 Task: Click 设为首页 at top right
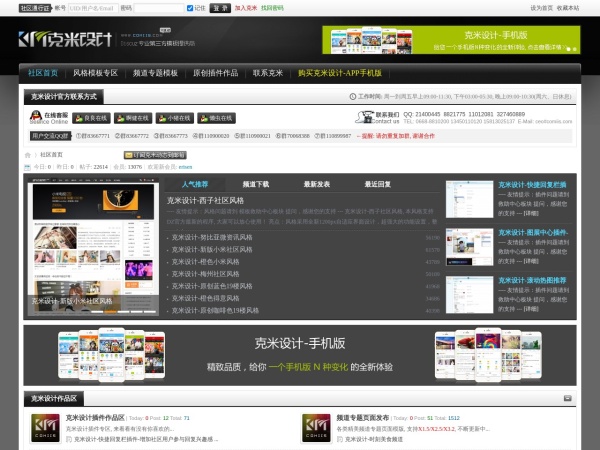pyautogui.click(x=541, y=8)
